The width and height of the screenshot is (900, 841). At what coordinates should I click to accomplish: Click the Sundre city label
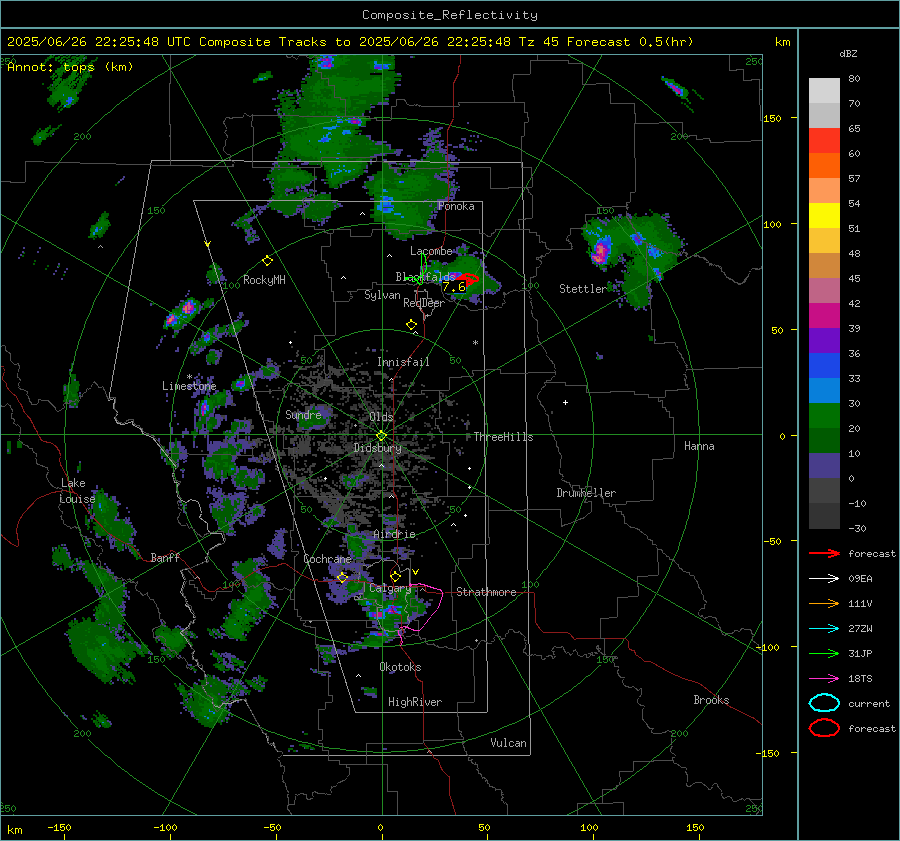(x=303, y=415)
